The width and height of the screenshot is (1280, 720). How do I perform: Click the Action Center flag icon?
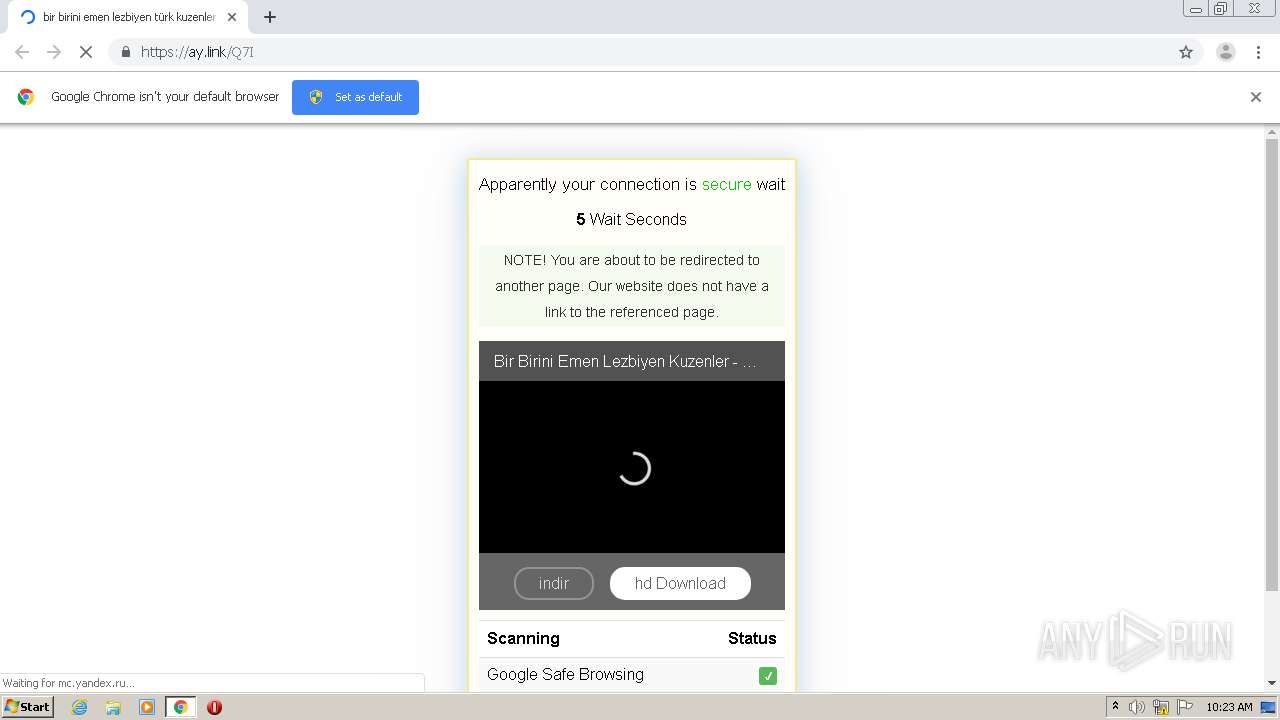pos(1185,707)
